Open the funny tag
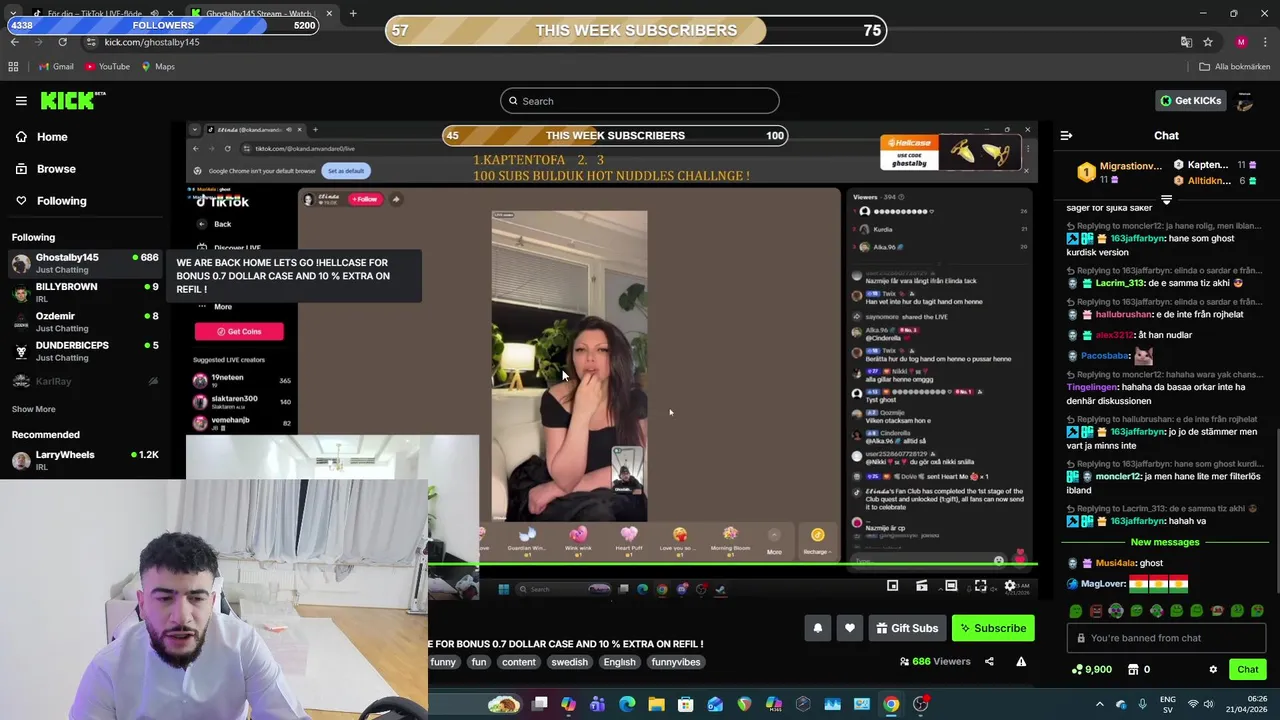The image size is (1280, 720). 443,662
